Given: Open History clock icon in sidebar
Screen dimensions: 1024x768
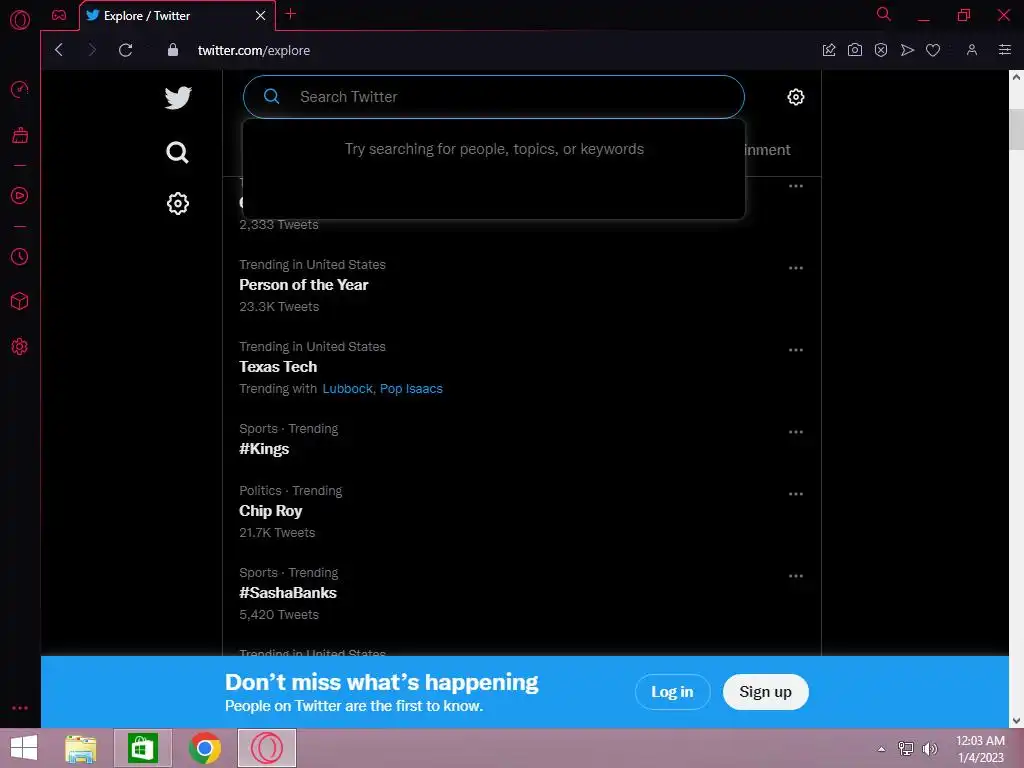Looking at the screenshot, I should point(20,257).
